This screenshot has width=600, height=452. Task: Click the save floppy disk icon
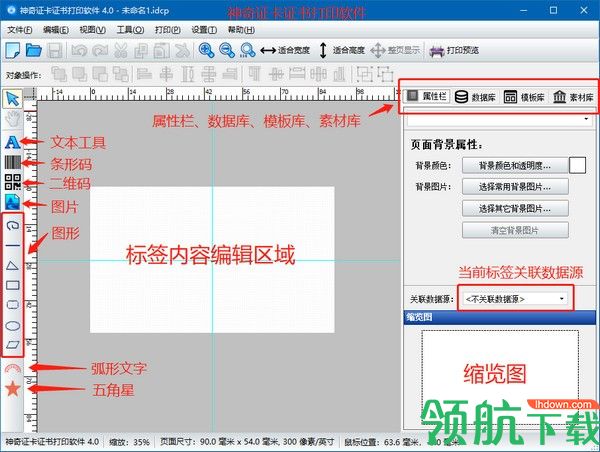coord(54,51)
